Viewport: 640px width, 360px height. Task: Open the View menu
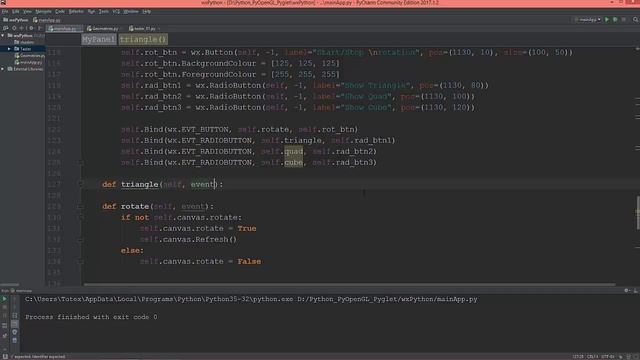[27, 11]
